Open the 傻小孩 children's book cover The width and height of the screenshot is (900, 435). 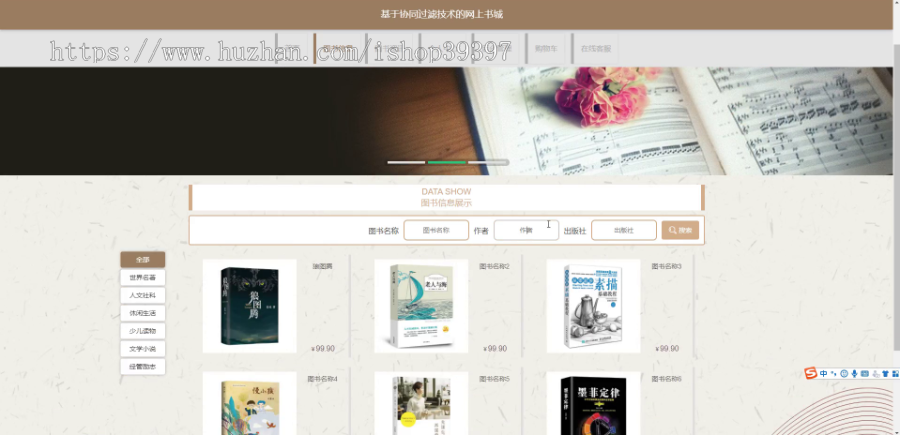coord(250,403)
